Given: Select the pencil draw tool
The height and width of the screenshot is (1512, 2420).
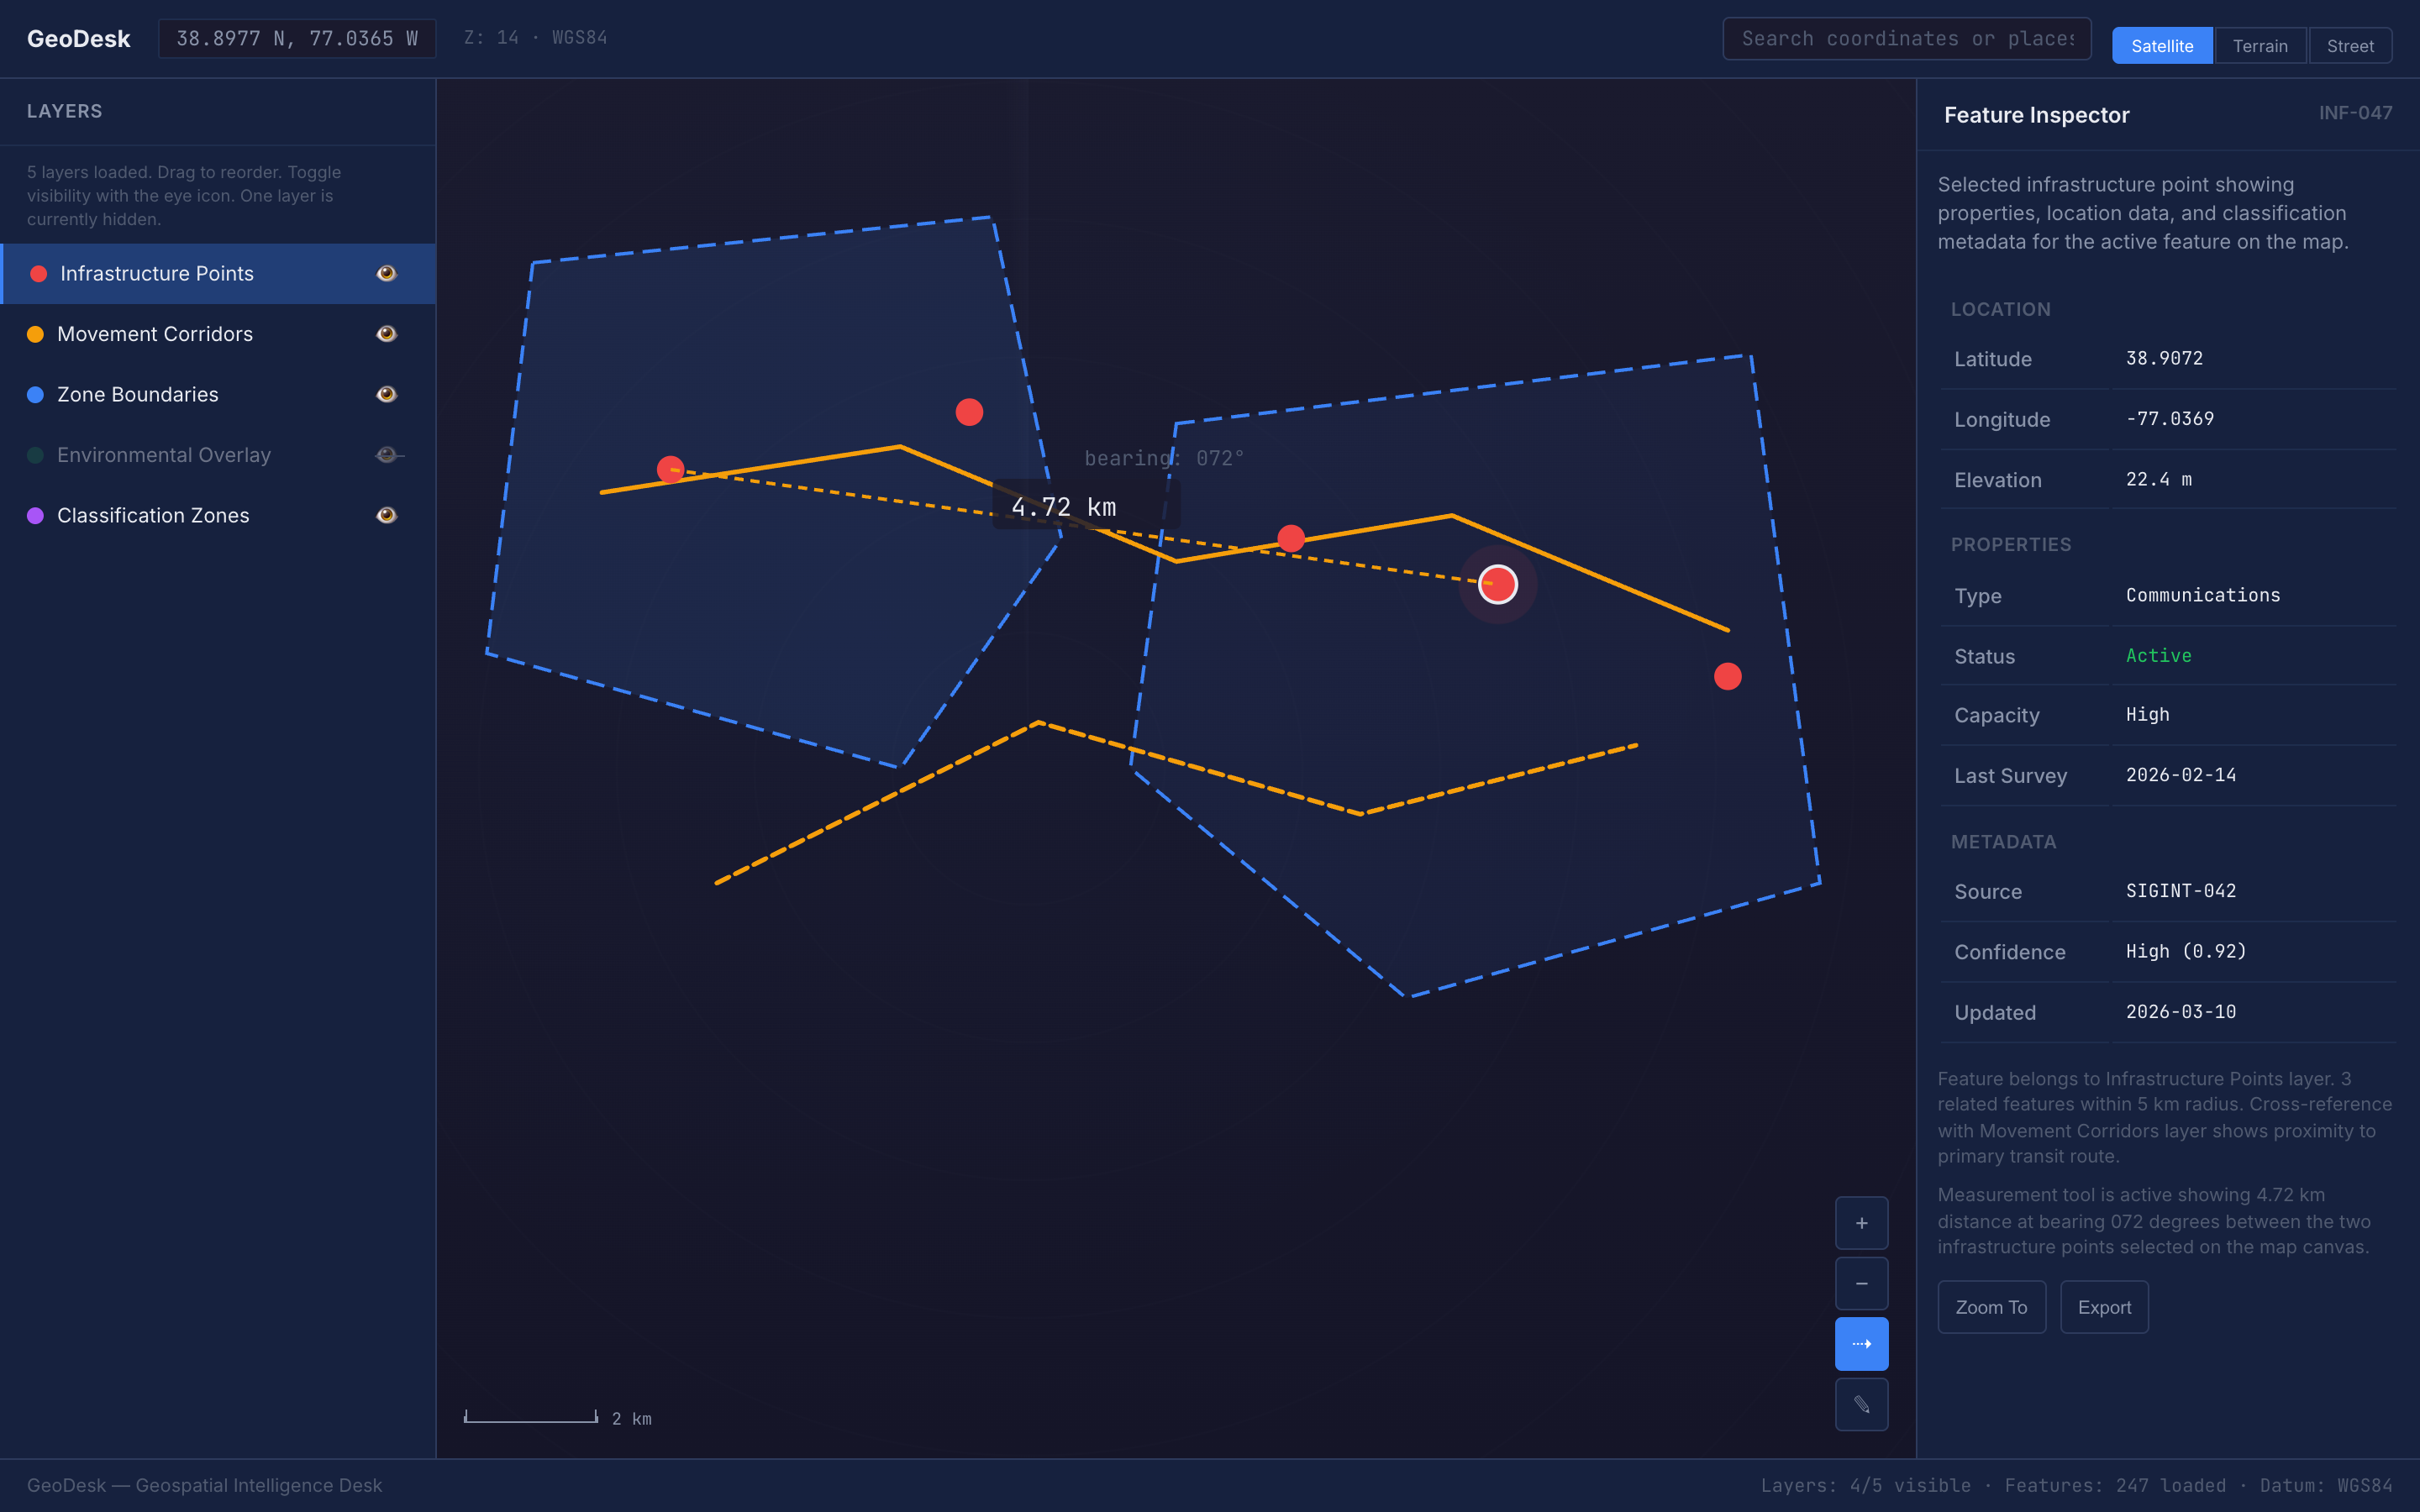Looking at the screenshot, I should click(x=1861, y=1404).
